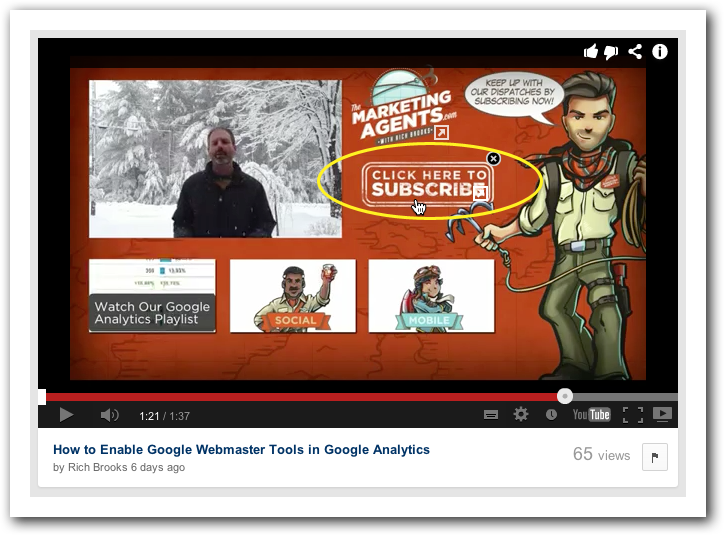The image size is (724, 535).
Task: Open the share icon in the video's top bar
Action: point(635,51)
